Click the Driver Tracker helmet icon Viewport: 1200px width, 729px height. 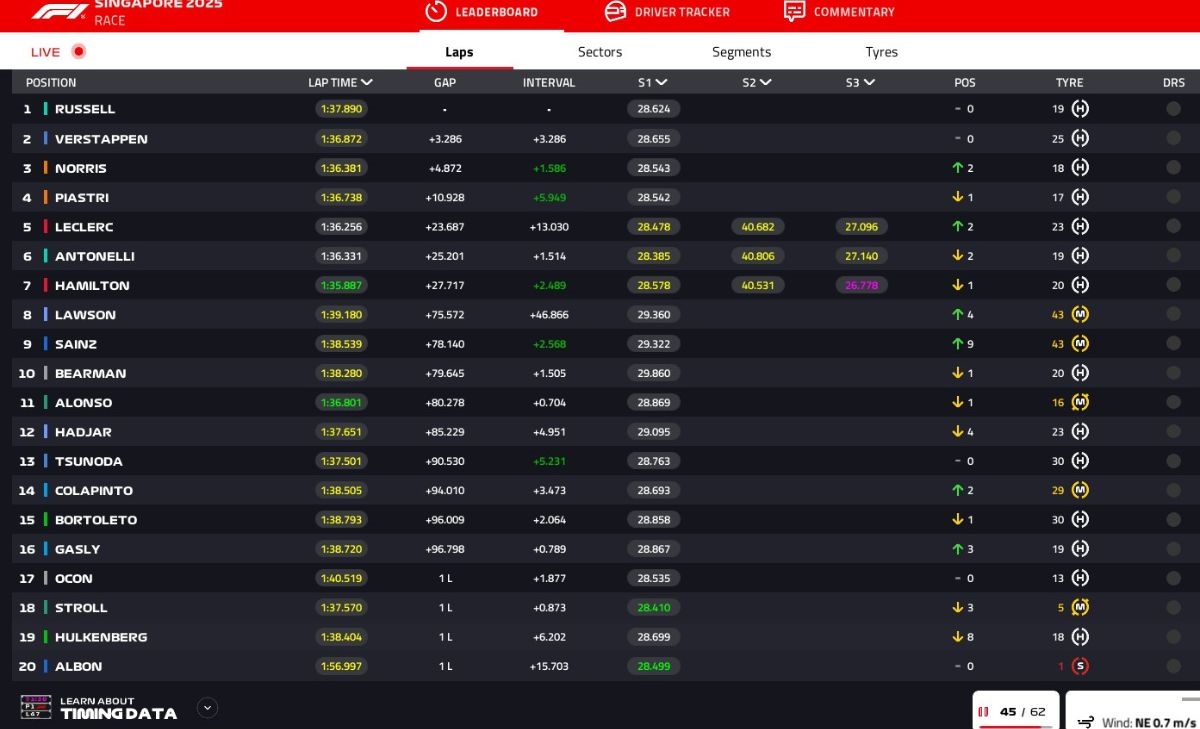click(615, 11)
